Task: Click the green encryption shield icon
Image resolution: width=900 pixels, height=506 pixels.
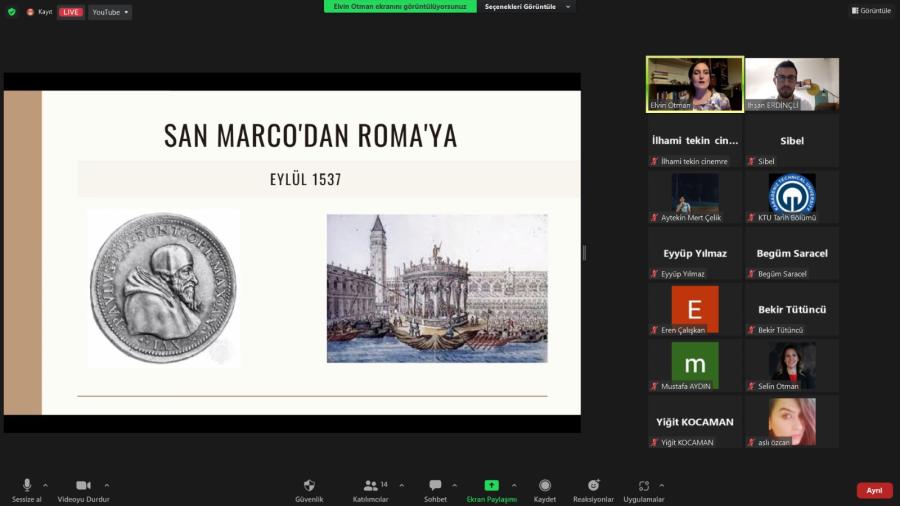Action: click(x=11, y=11)
